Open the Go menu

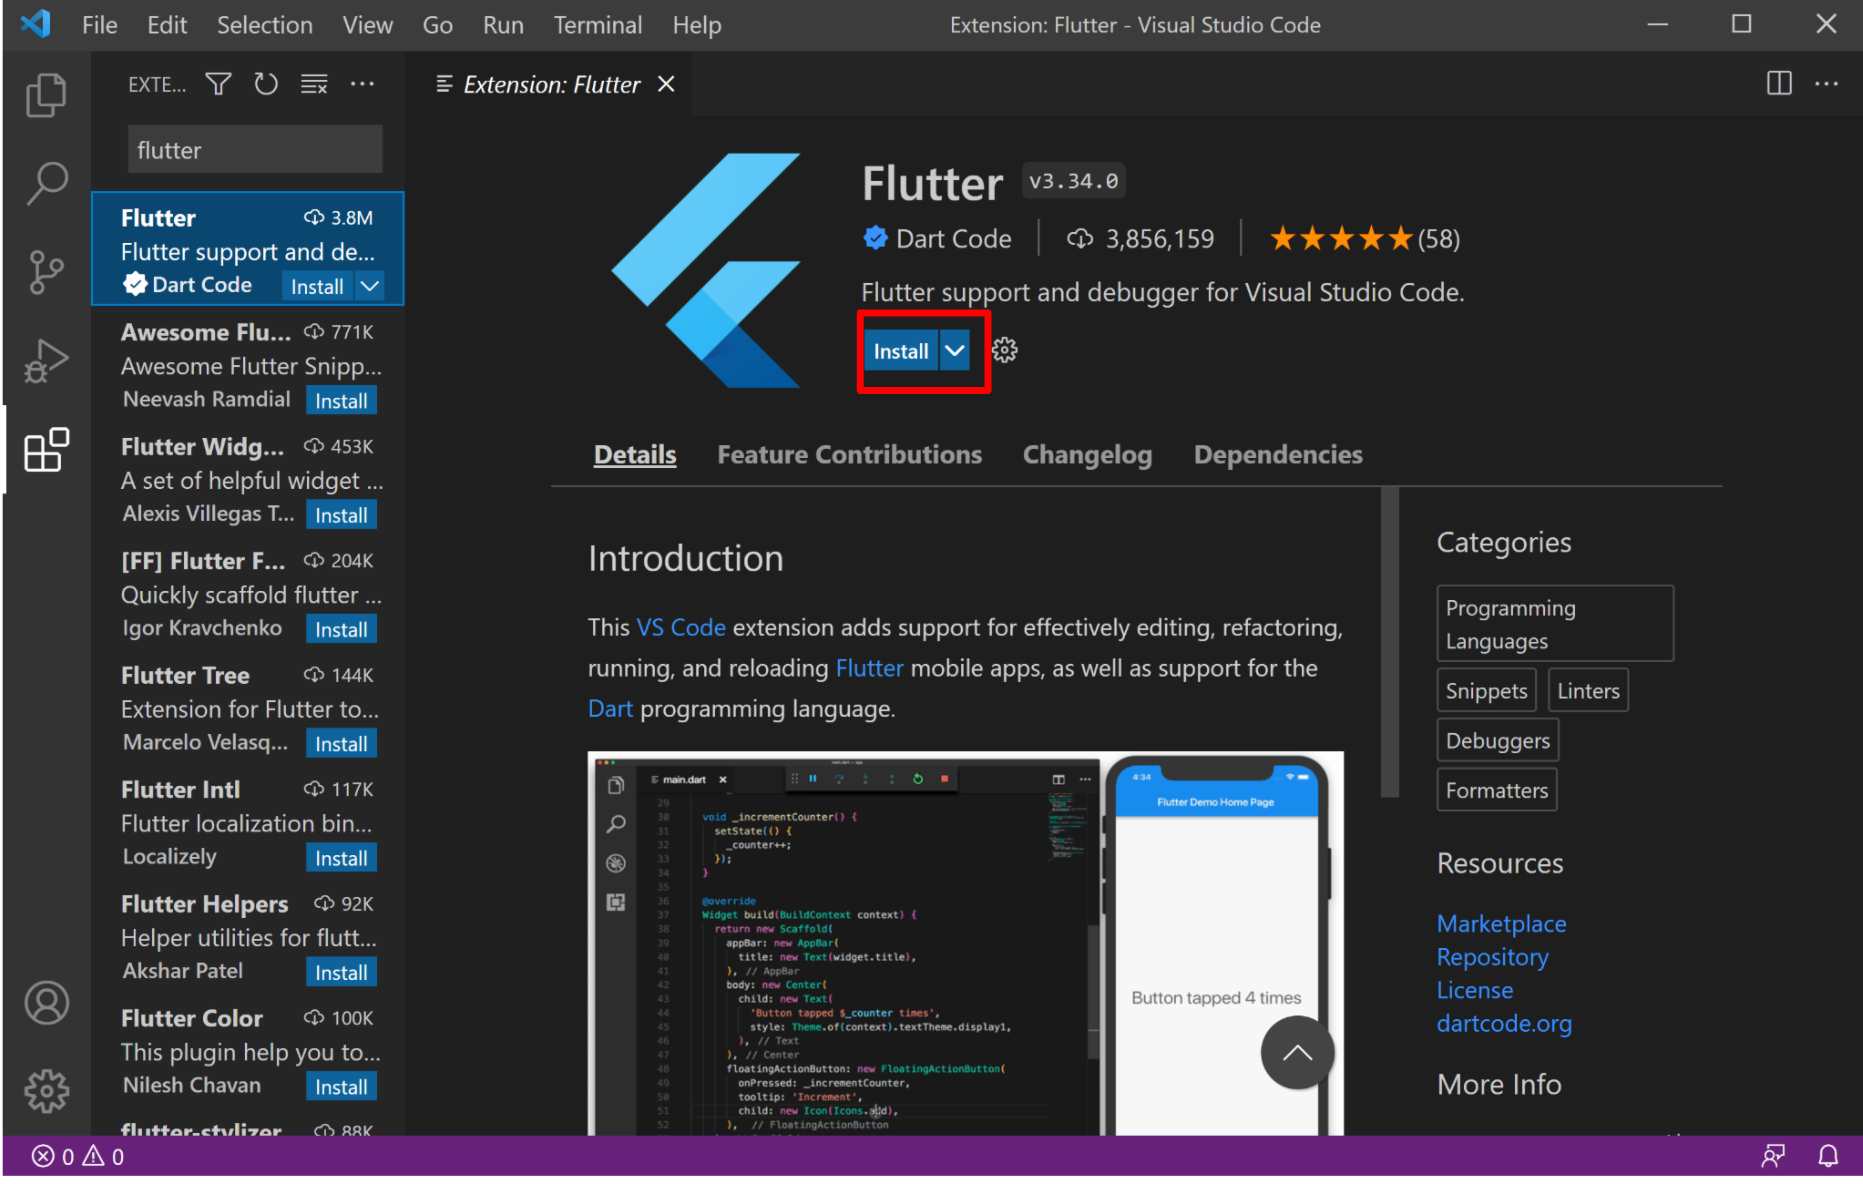(437, 24)
